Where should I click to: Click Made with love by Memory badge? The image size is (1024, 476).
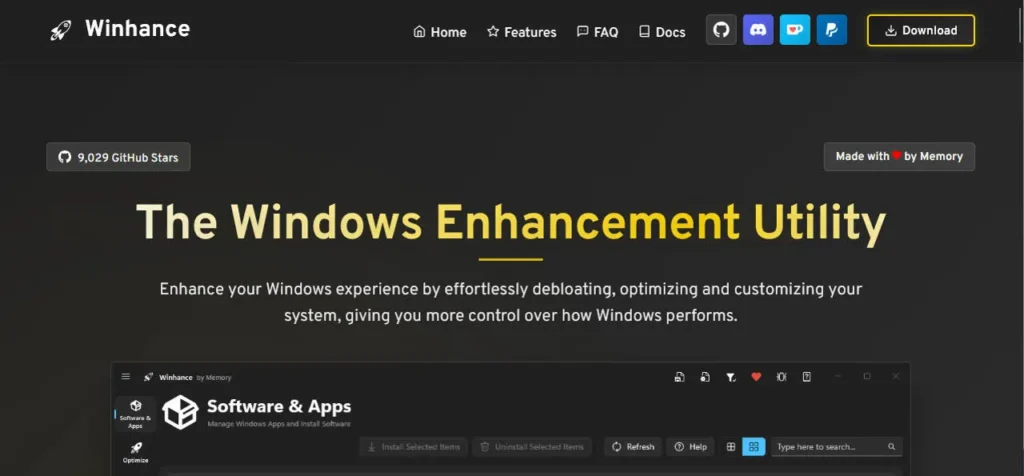tap(899, 157)
